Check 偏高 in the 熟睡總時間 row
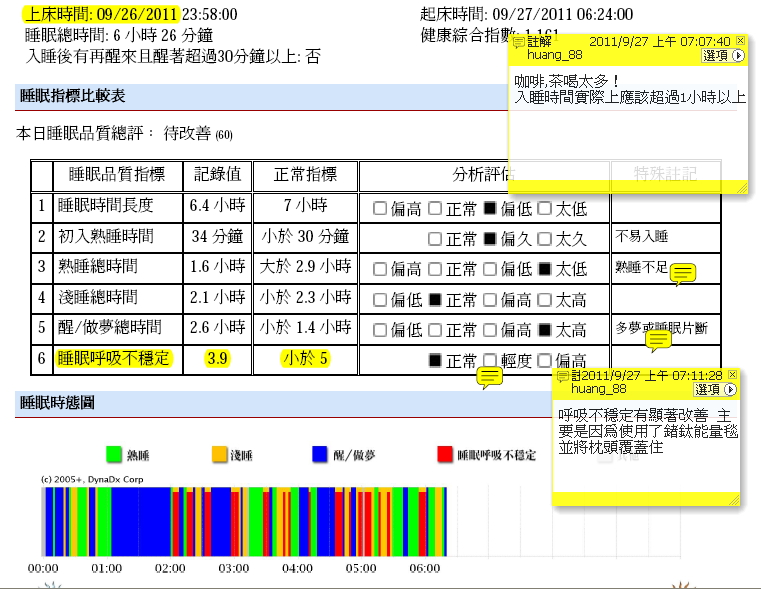 coord(380,269)
